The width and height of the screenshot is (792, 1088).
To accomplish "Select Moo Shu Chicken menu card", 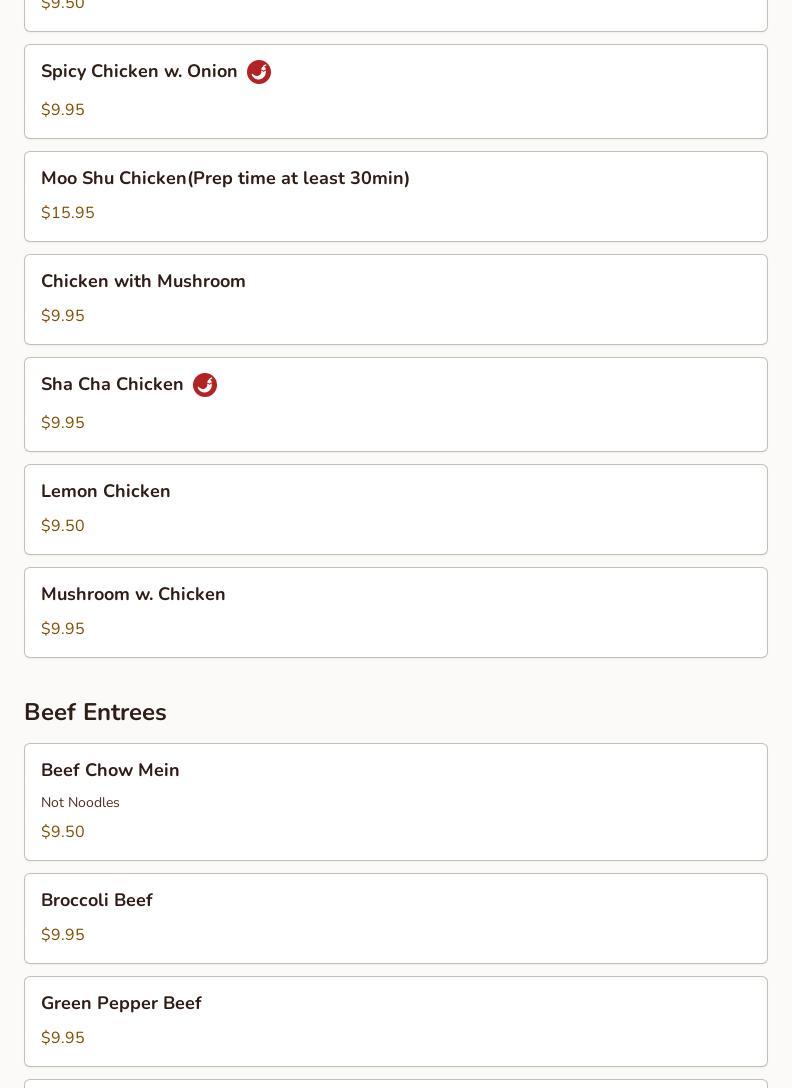I will click(x=396, y=196).
